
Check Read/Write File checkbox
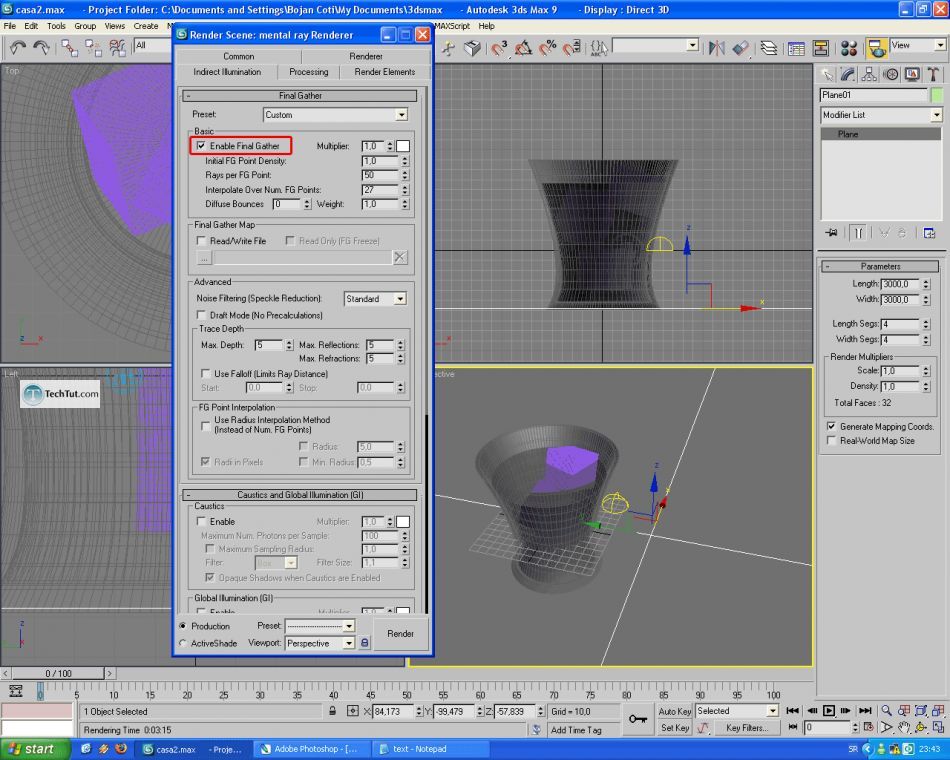(x=201, y=241)
